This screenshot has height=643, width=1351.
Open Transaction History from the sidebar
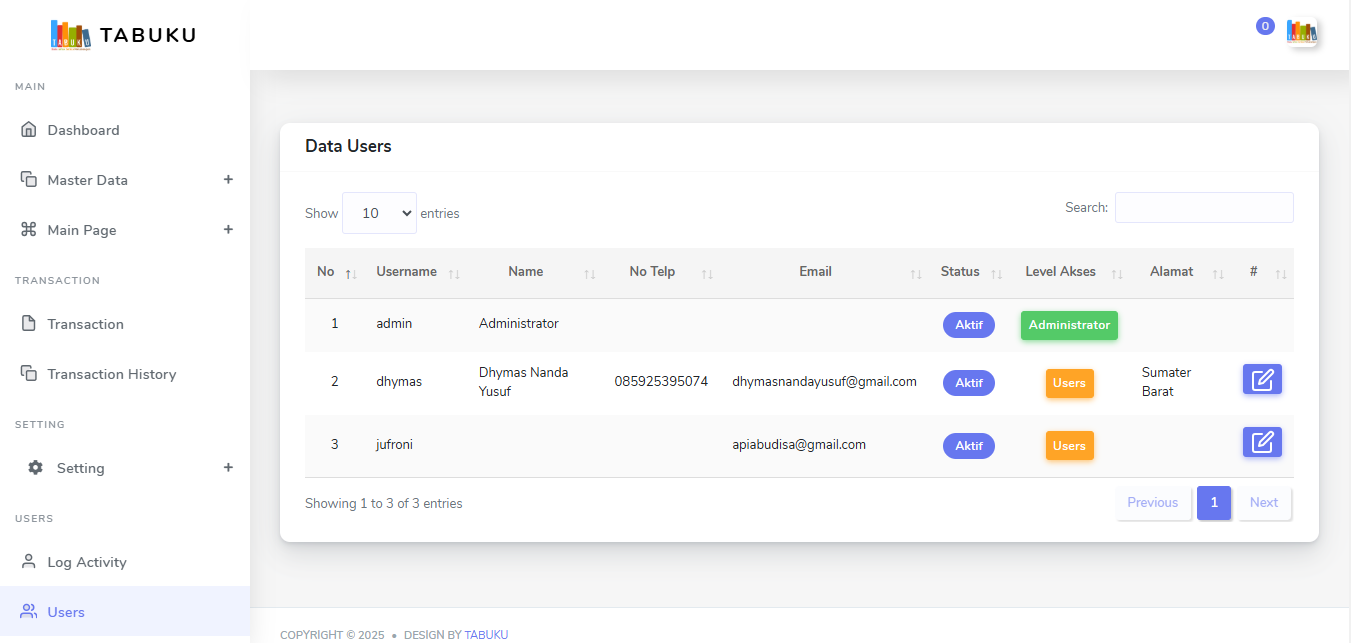pyautogui.click(x=111, y=374)
